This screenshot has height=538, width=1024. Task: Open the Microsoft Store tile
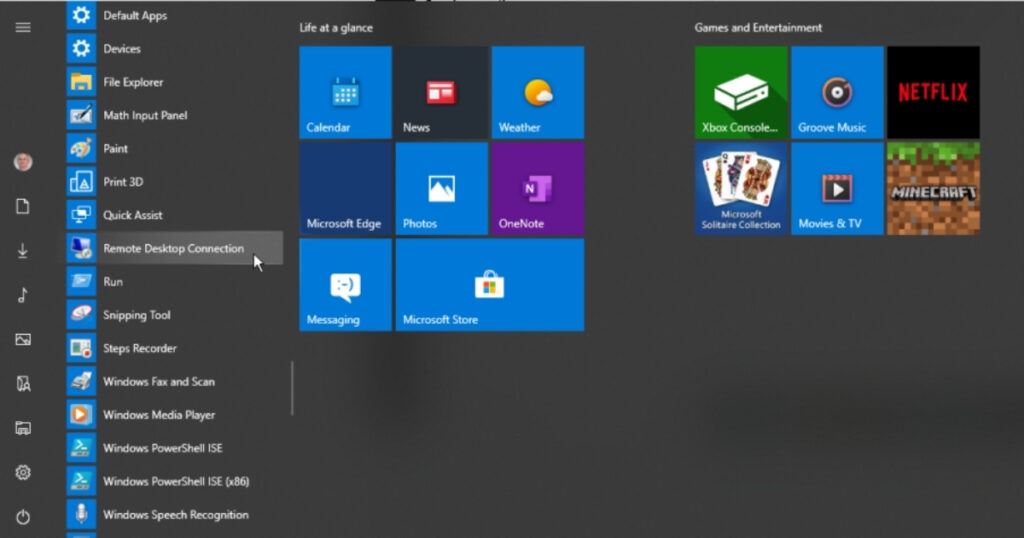coord(490,285)
